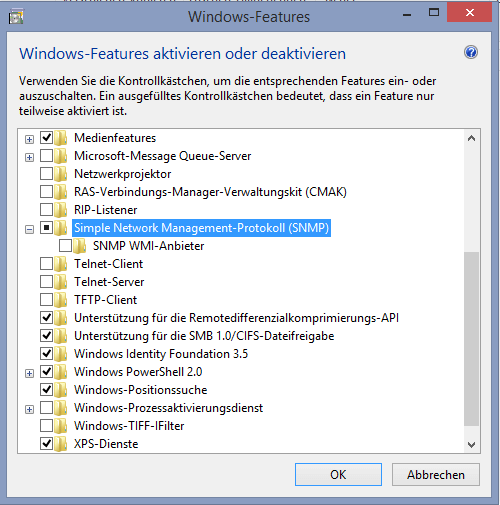The image size is (500, 505).
Task: Click the Abbrechen button
Action: [436, 474]
